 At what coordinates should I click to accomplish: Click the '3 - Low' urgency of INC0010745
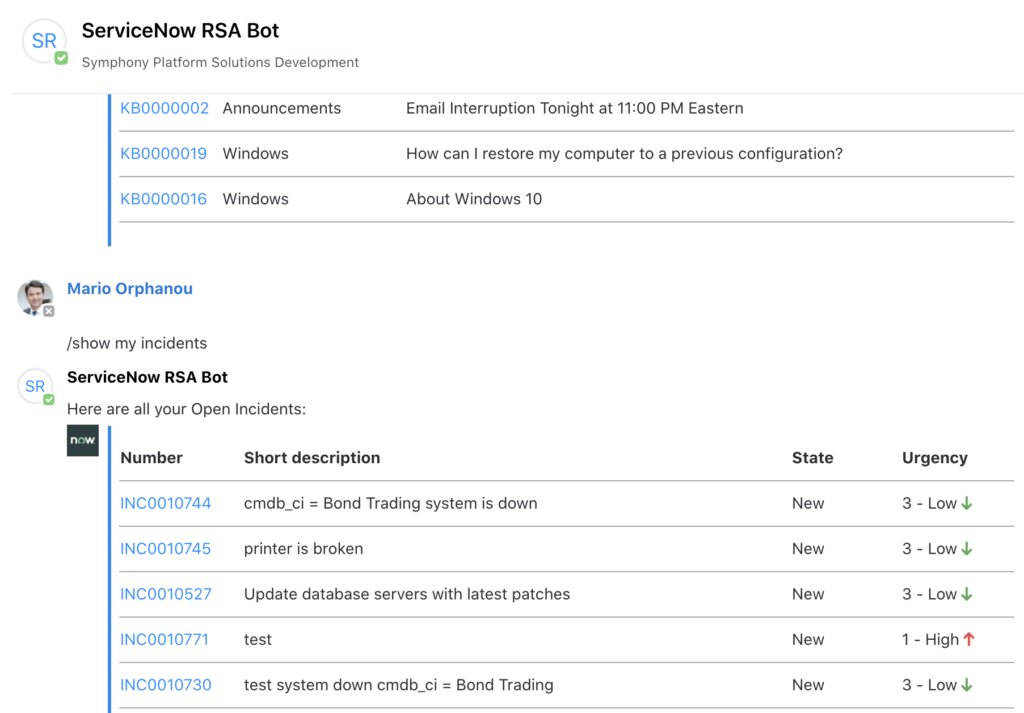pos(937,549)
